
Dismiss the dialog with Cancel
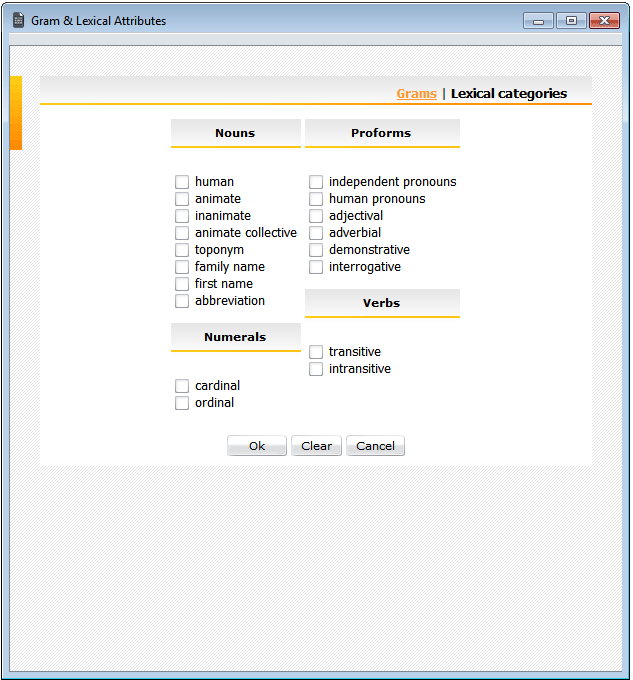tap(375, 446)
